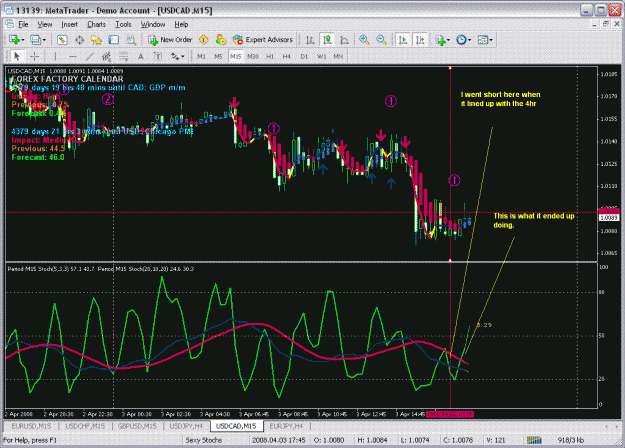The height and width of the screenshot is (448, 625).
Task: Open the Strategy Tester magnifier icon
Action: [131, 39]
